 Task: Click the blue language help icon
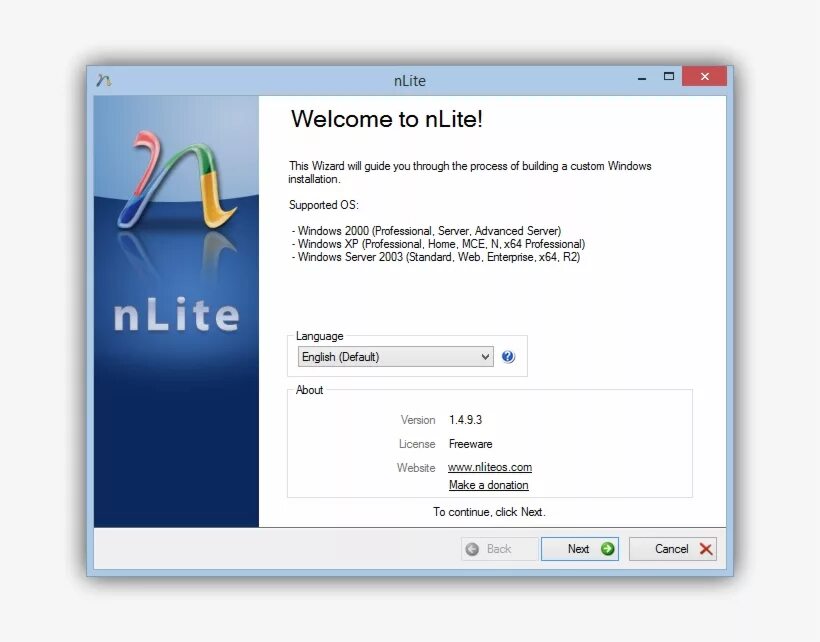[508, 357]
